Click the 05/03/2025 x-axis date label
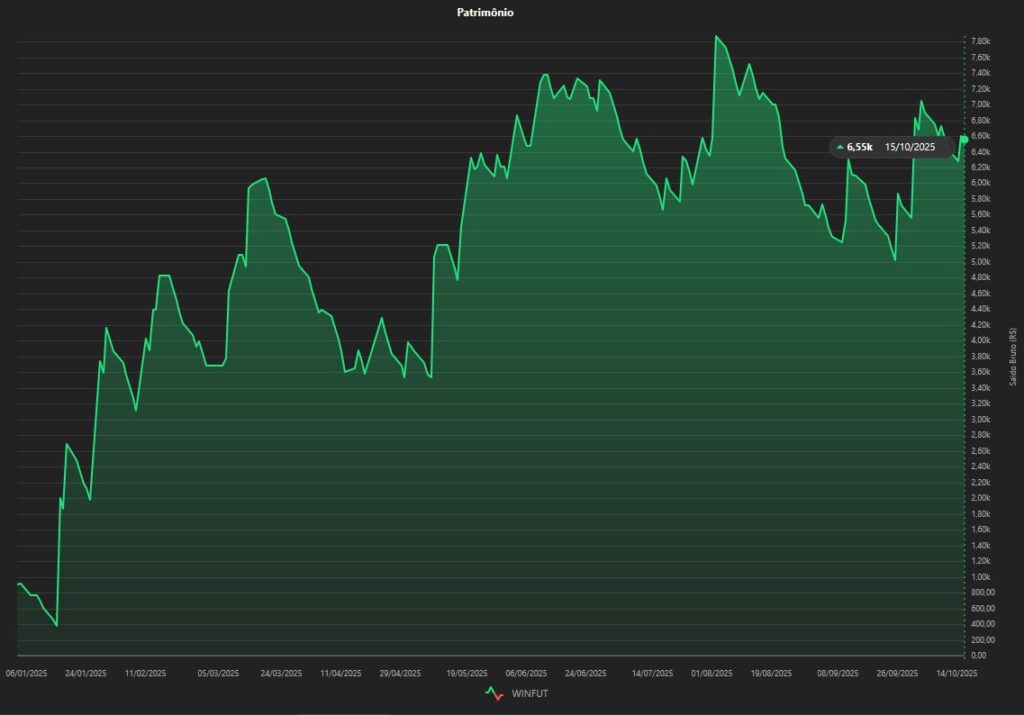 pyautogui.click(x=218, y=673)
